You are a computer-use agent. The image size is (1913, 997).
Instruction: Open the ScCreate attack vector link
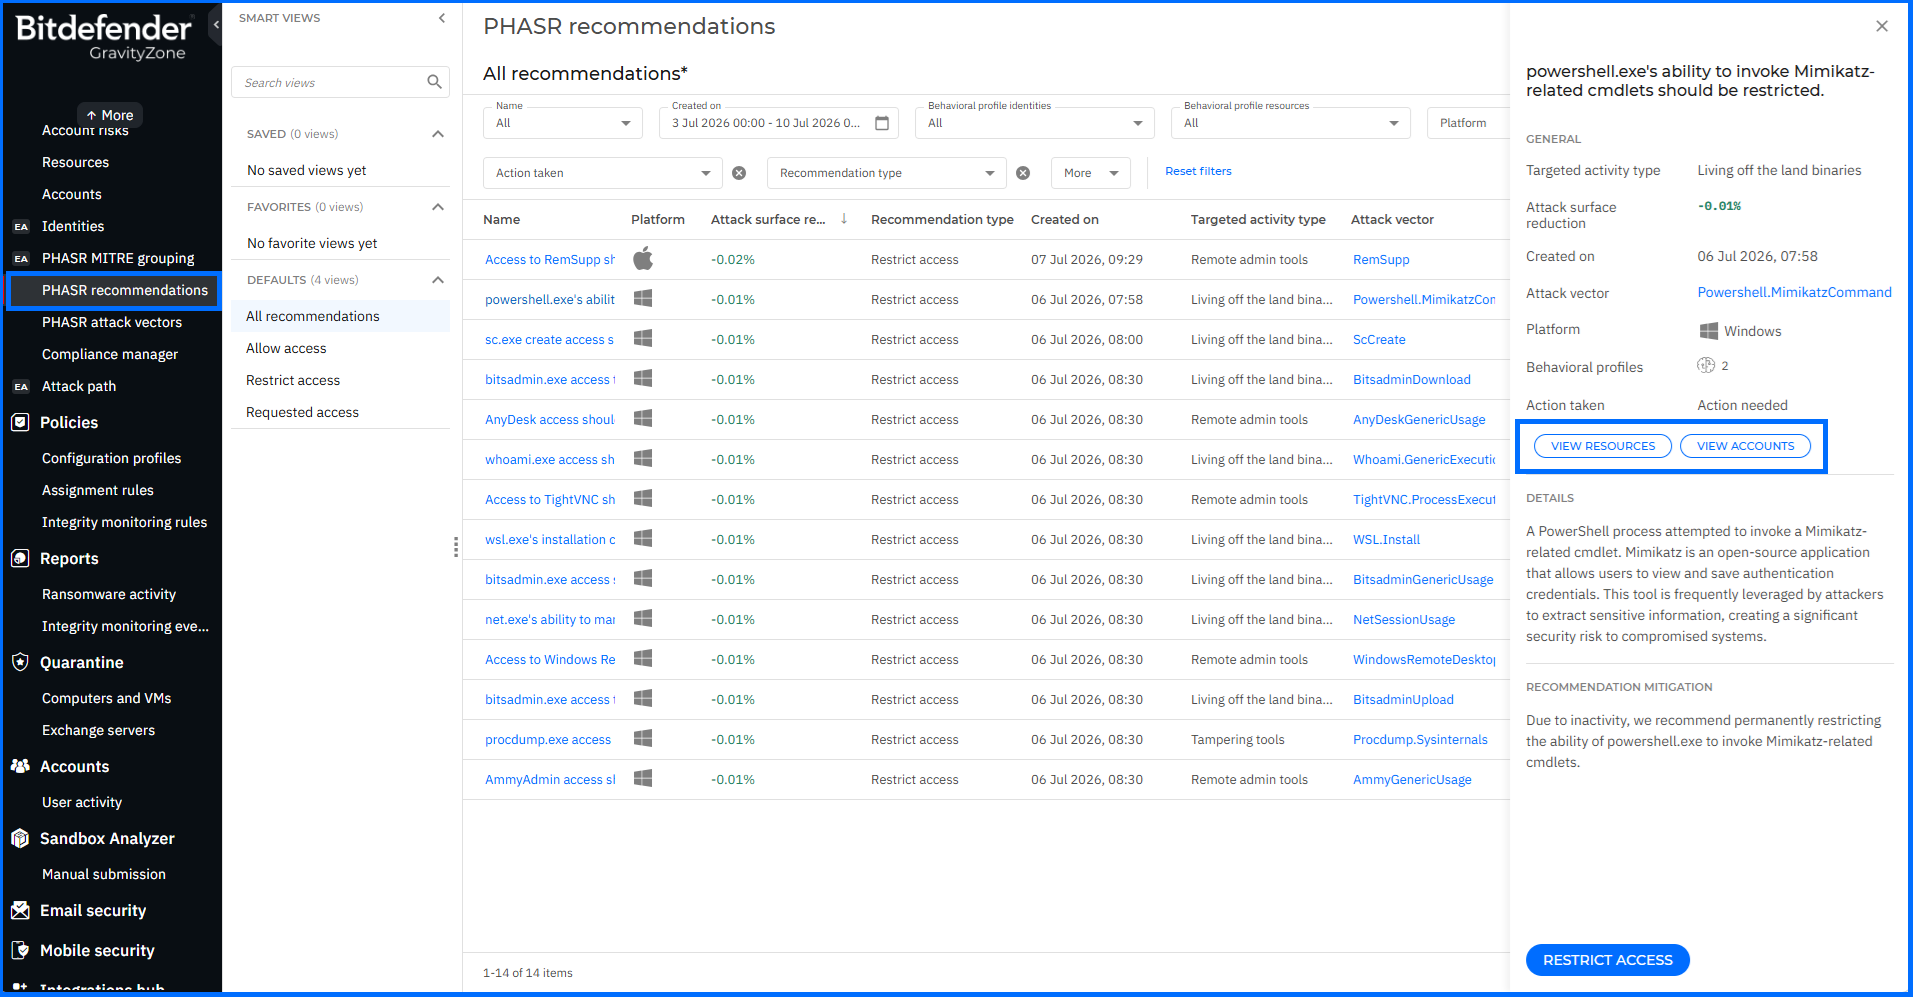(x=1379, y=339)
